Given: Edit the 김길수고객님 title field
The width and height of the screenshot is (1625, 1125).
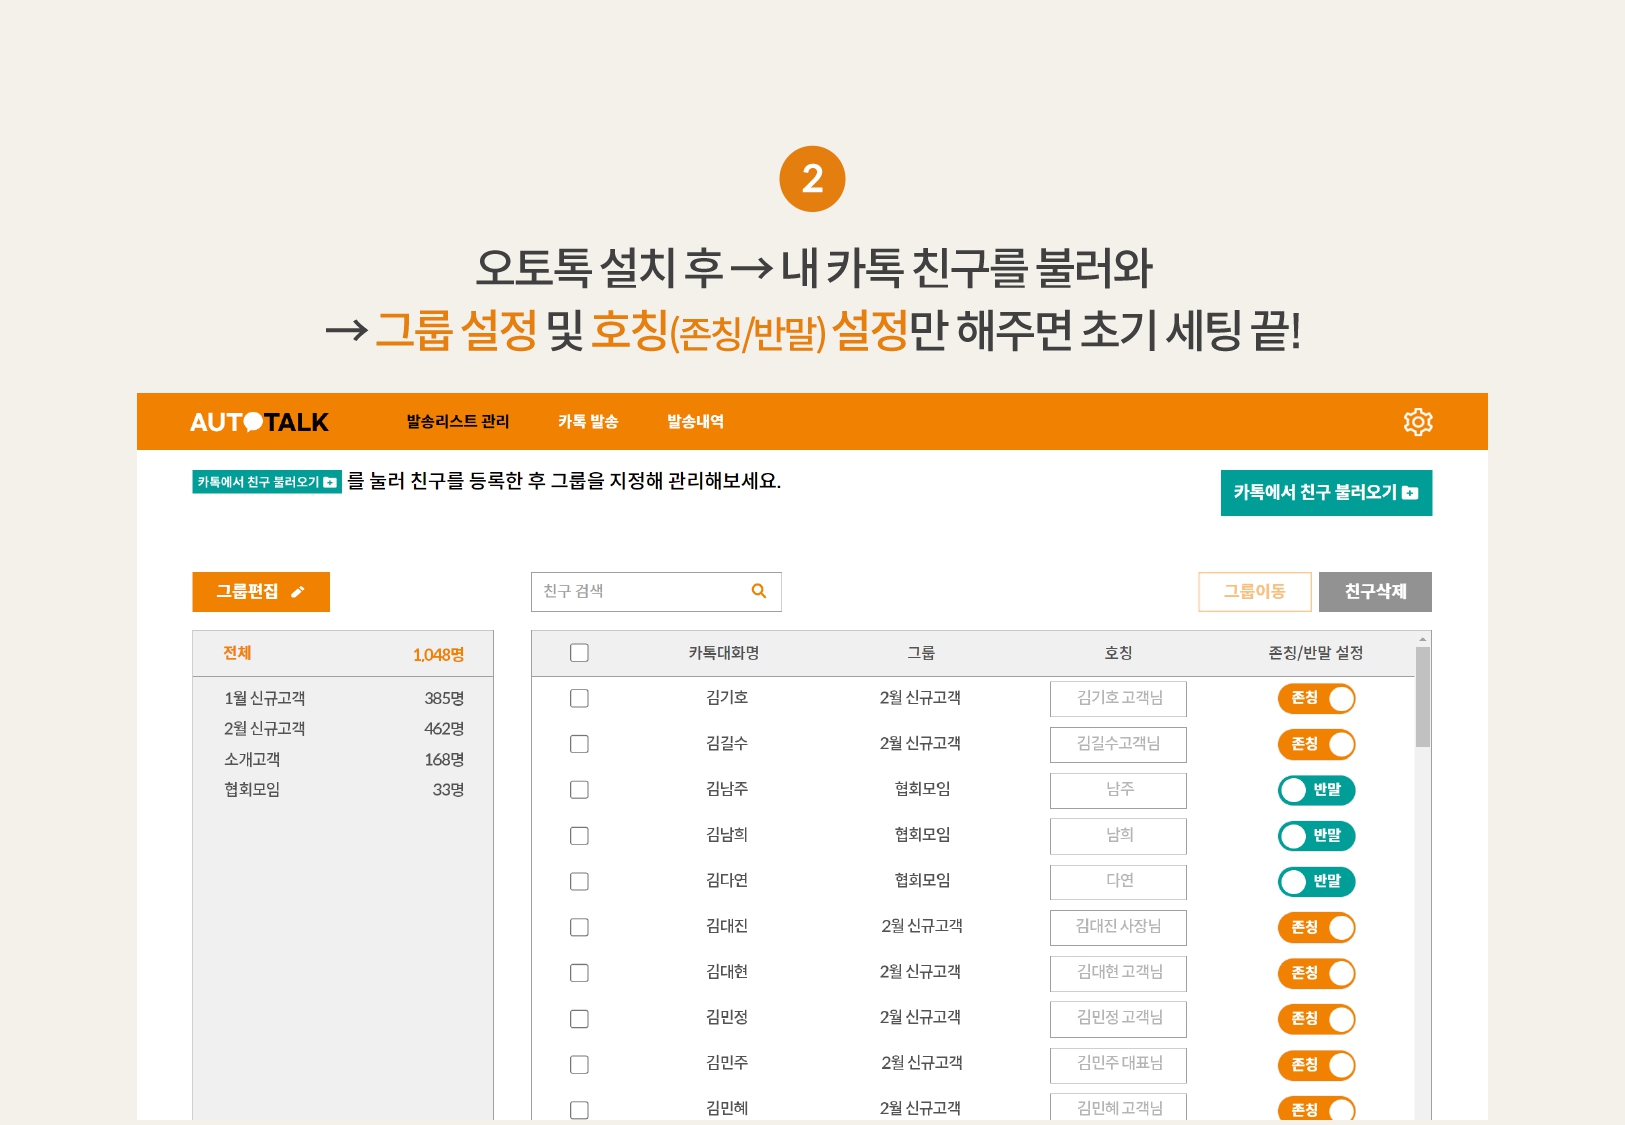Looking at the screenshot, I should [x=1118, y=745].
